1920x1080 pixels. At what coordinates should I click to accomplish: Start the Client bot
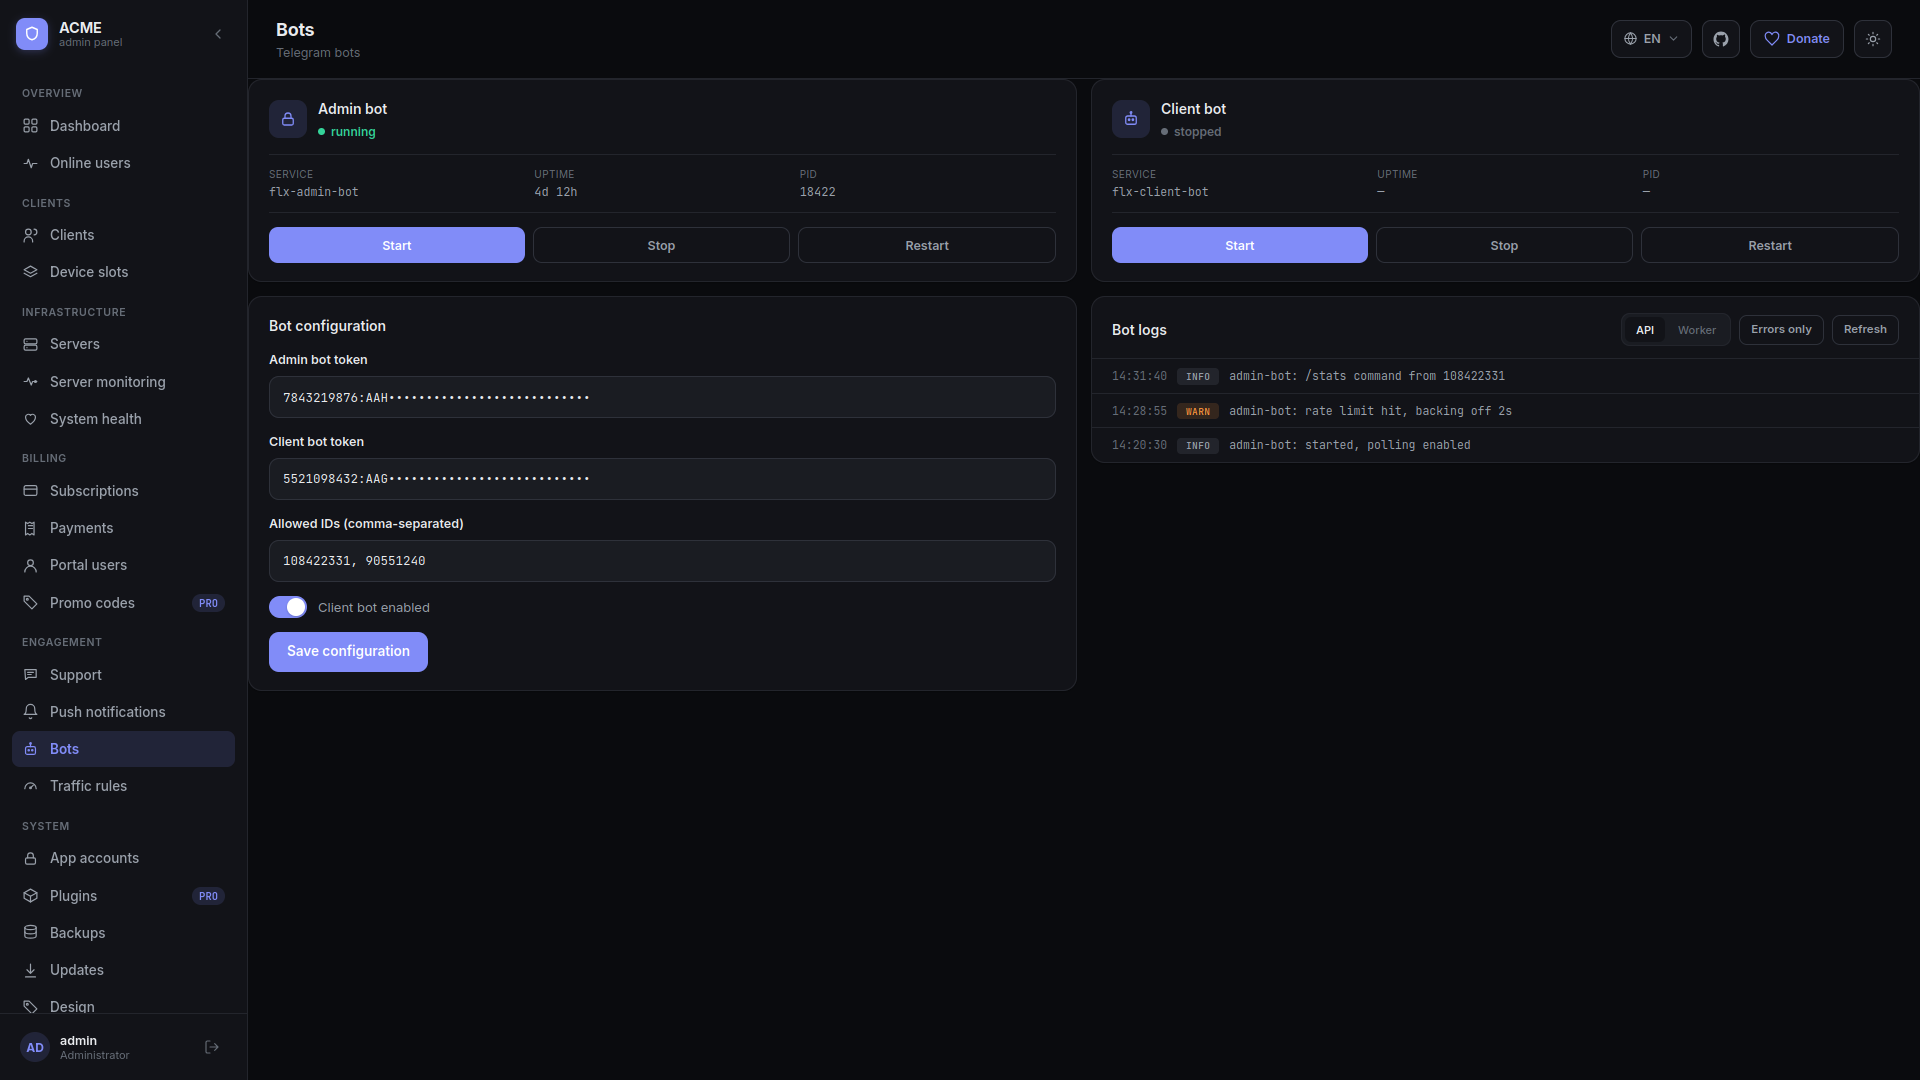click(x=1240, y=245)
